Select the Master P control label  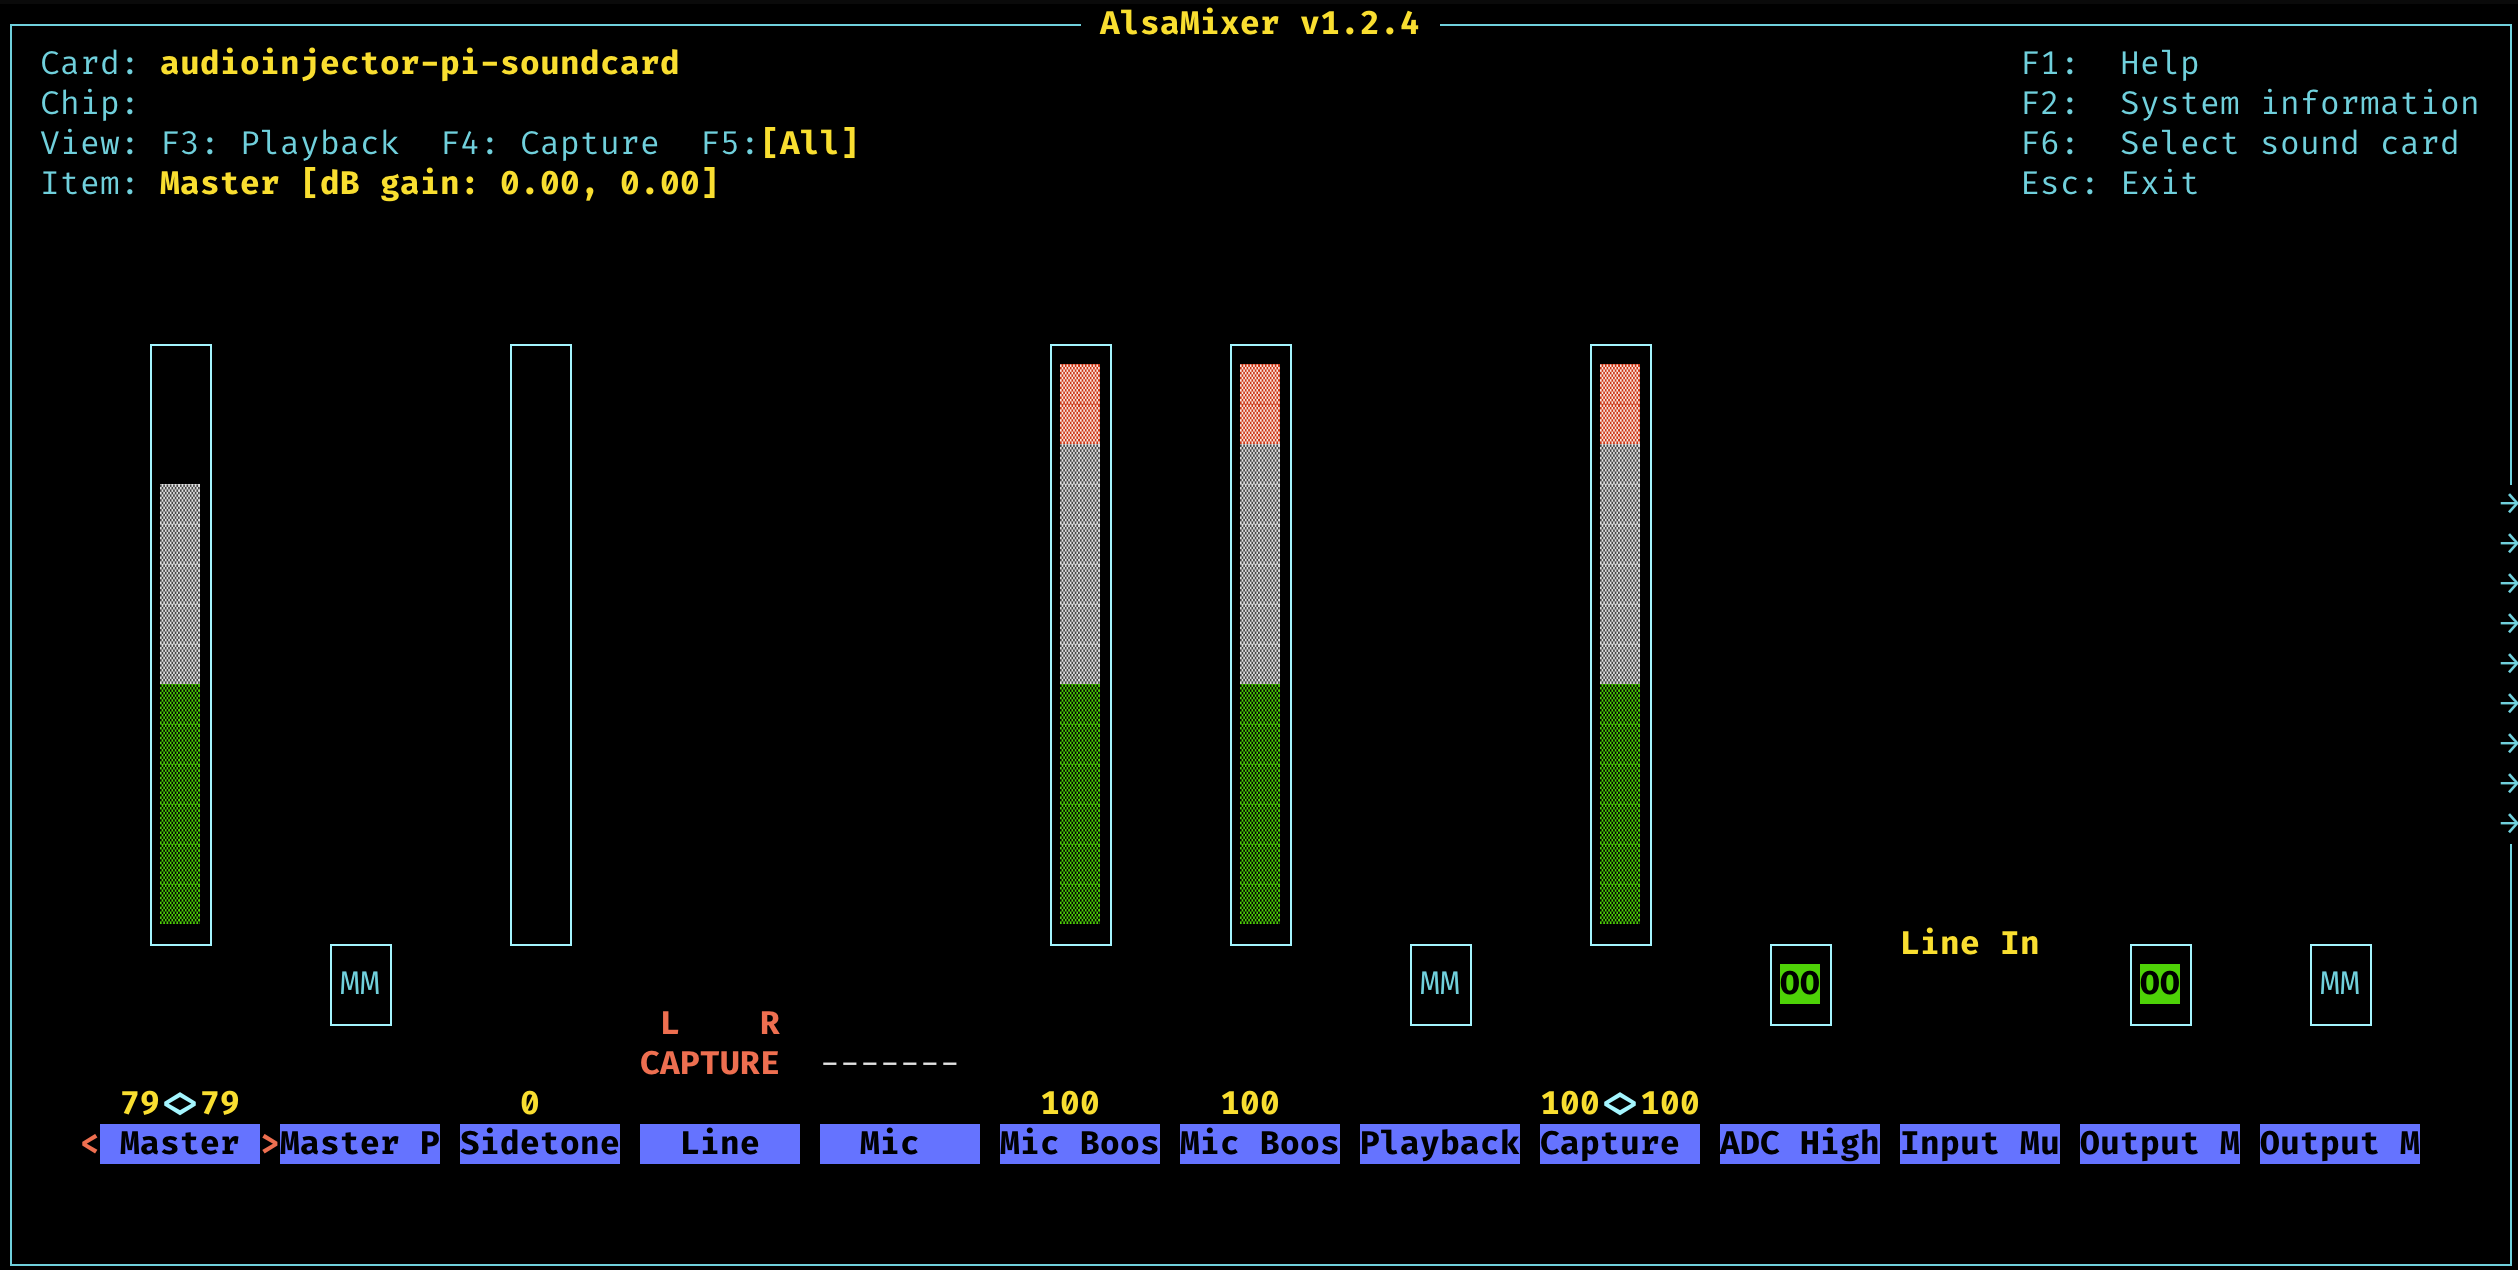[x=360, y=1143]
